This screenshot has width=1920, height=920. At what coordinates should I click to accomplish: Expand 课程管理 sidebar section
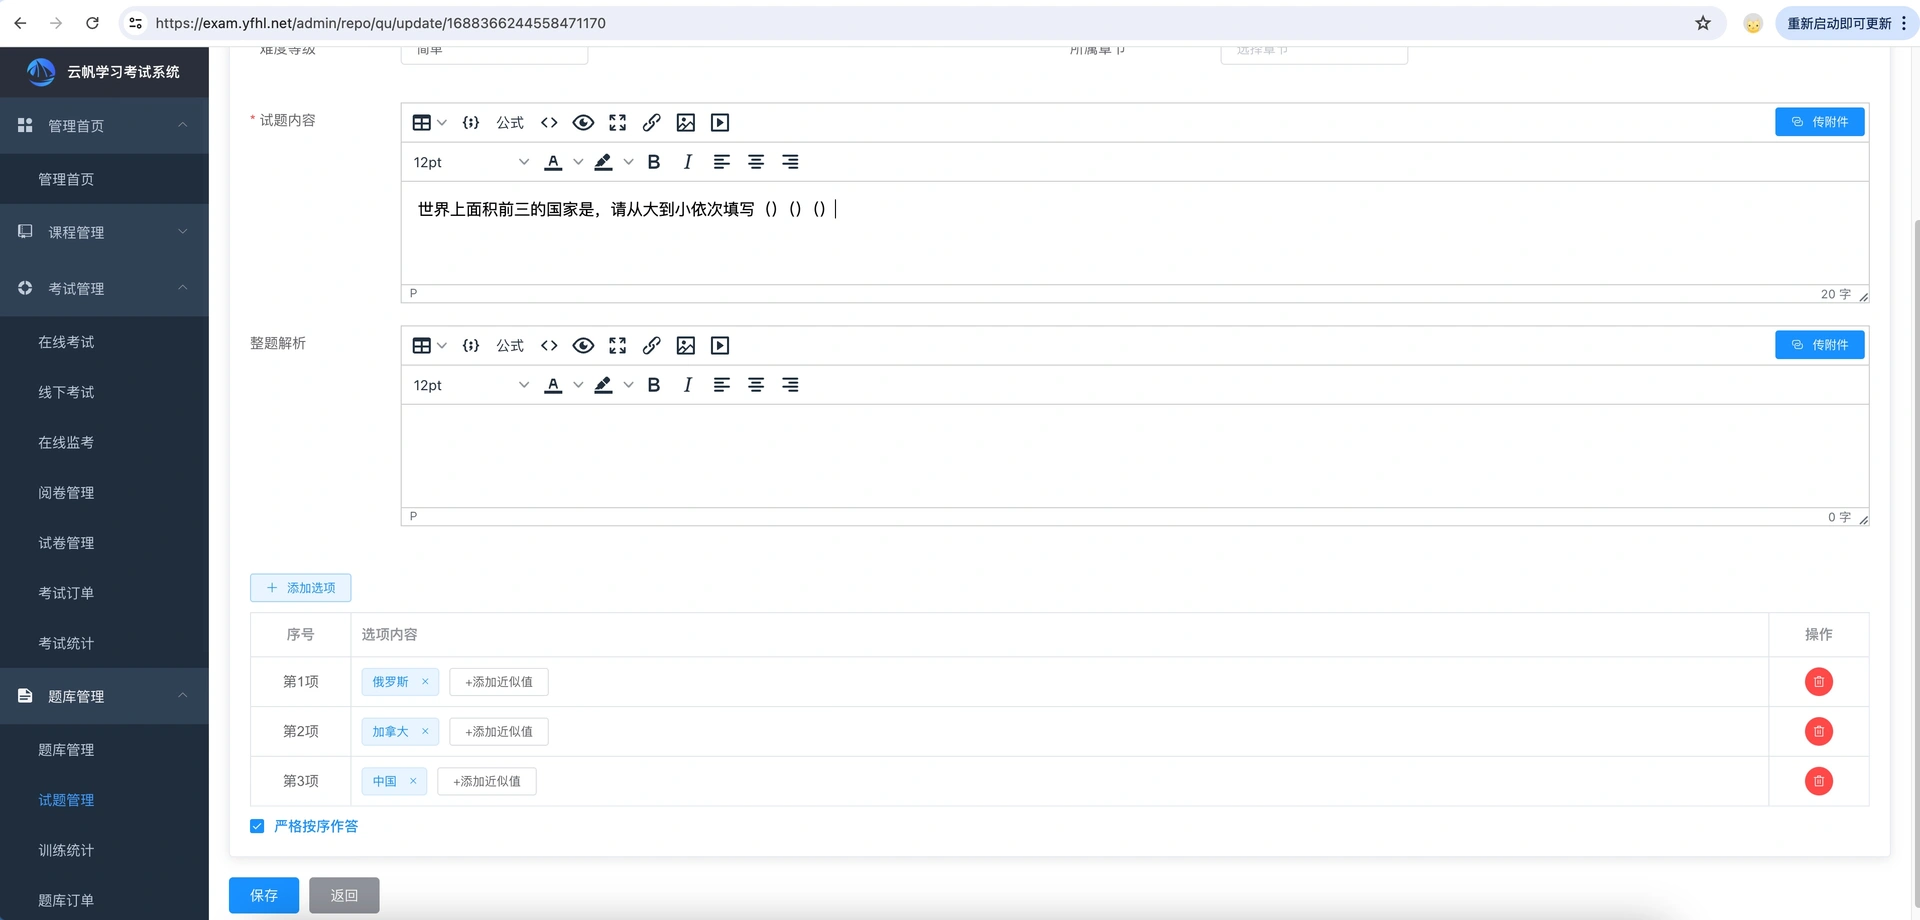click(x=104, y=232)
